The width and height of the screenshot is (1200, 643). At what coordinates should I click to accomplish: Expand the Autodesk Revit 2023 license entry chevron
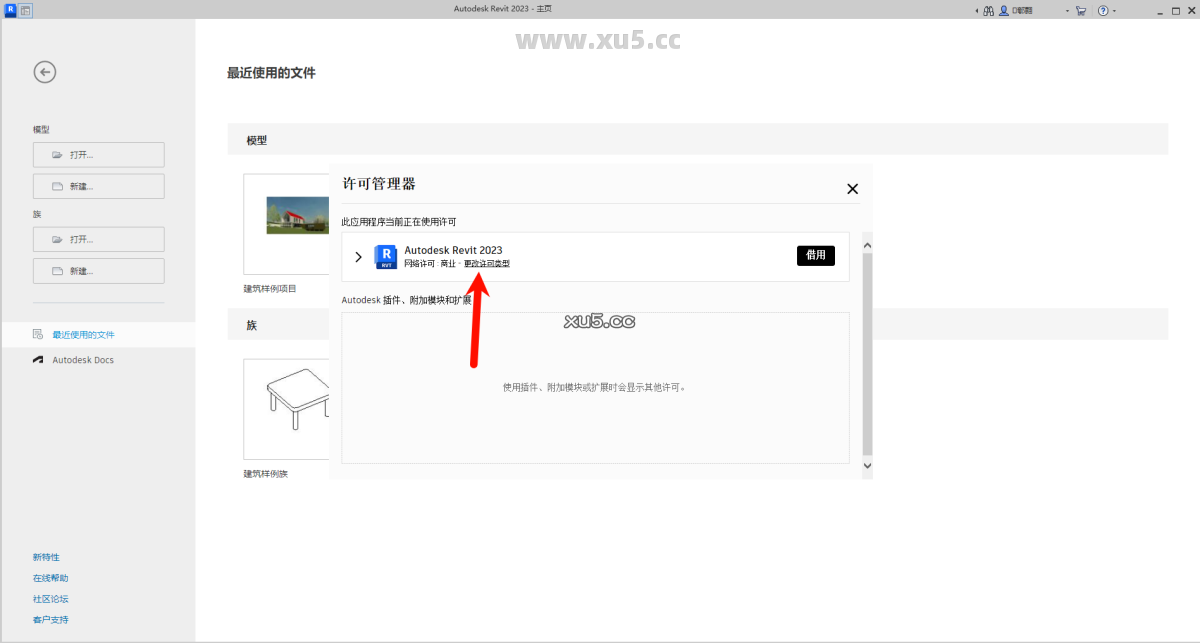[x=358, y=256]
